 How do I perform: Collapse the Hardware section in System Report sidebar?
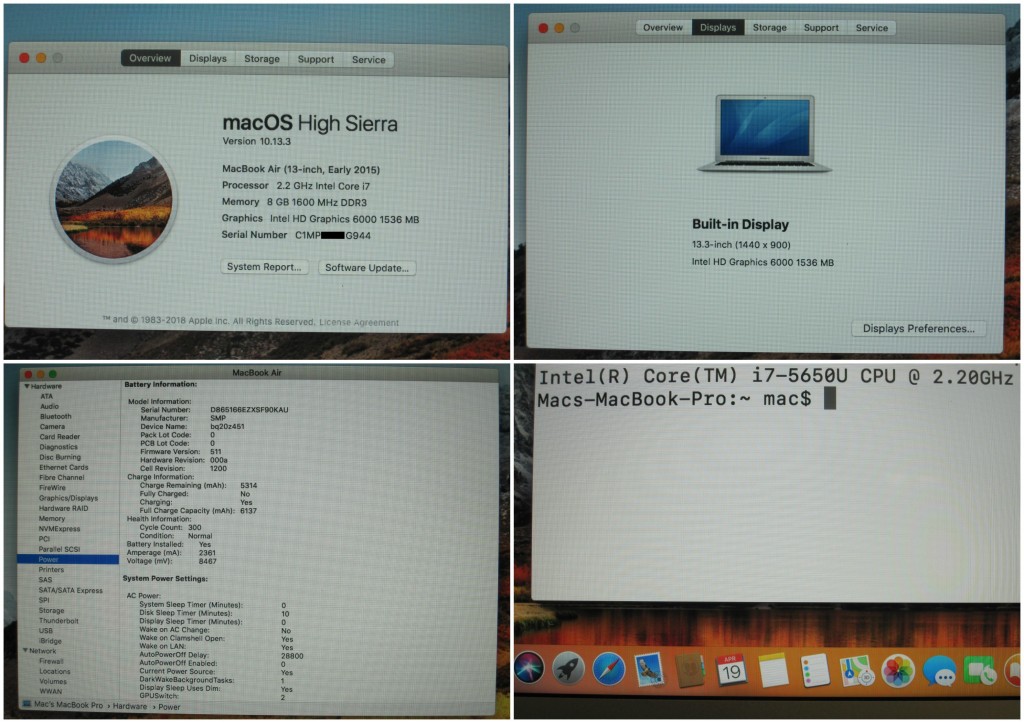point(27,387)
